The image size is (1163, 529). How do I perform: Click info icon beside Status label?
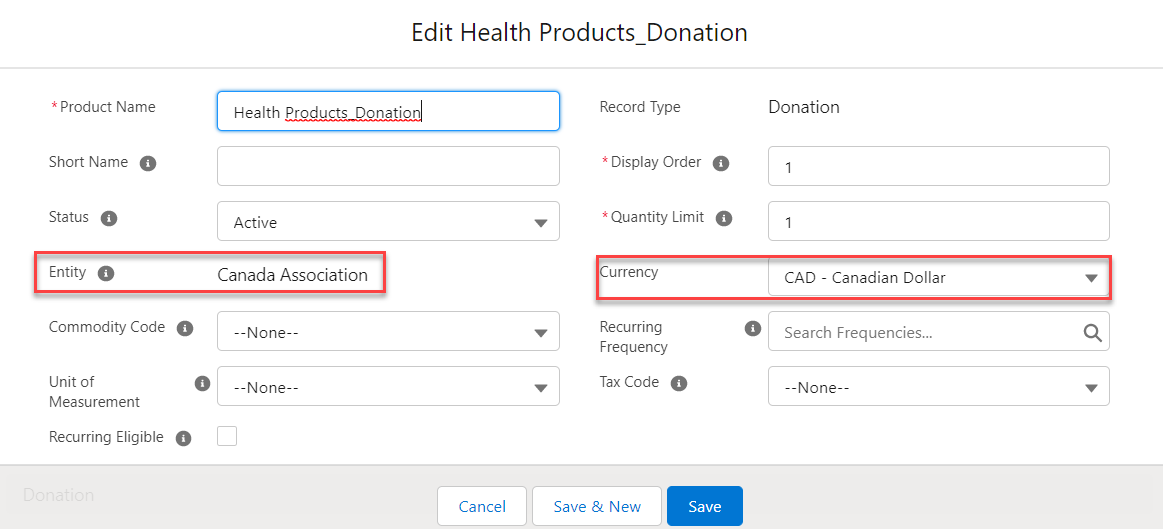point(109,218)
